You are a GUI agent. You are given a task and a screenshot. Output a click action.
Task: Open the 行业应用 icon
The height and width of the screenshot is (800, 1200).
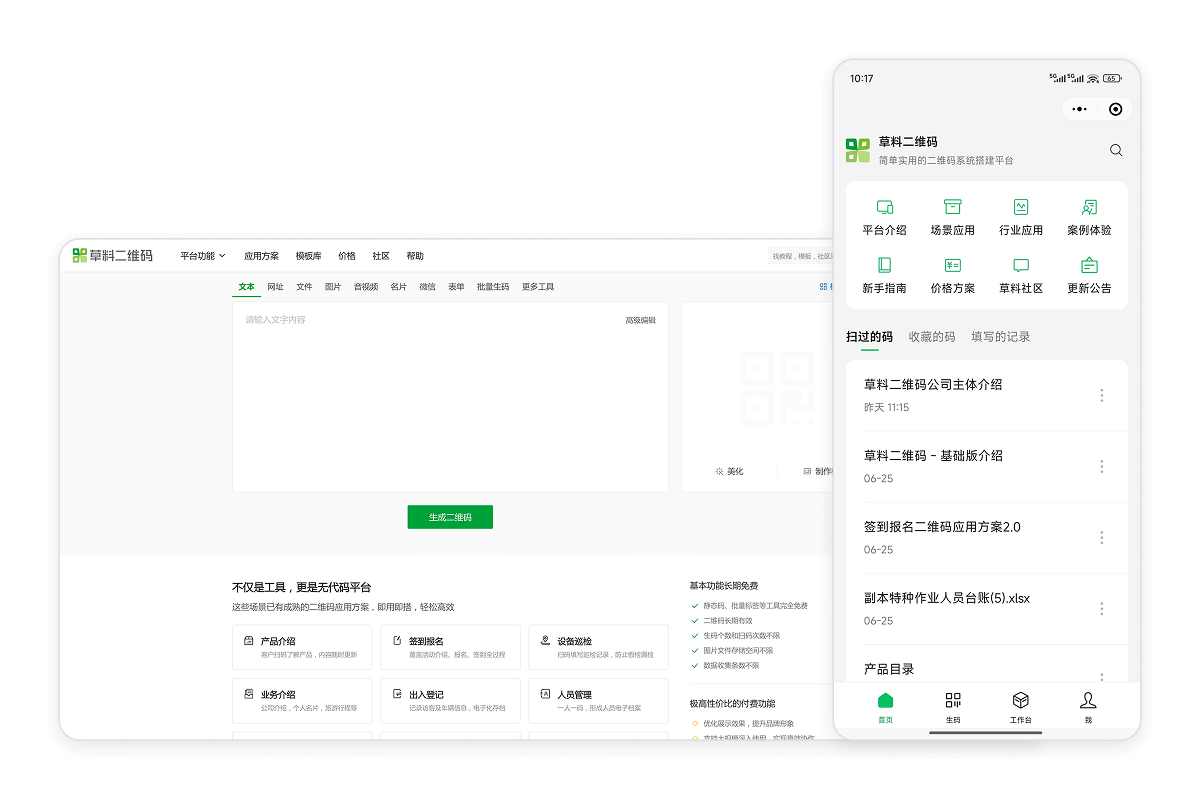1020,208
